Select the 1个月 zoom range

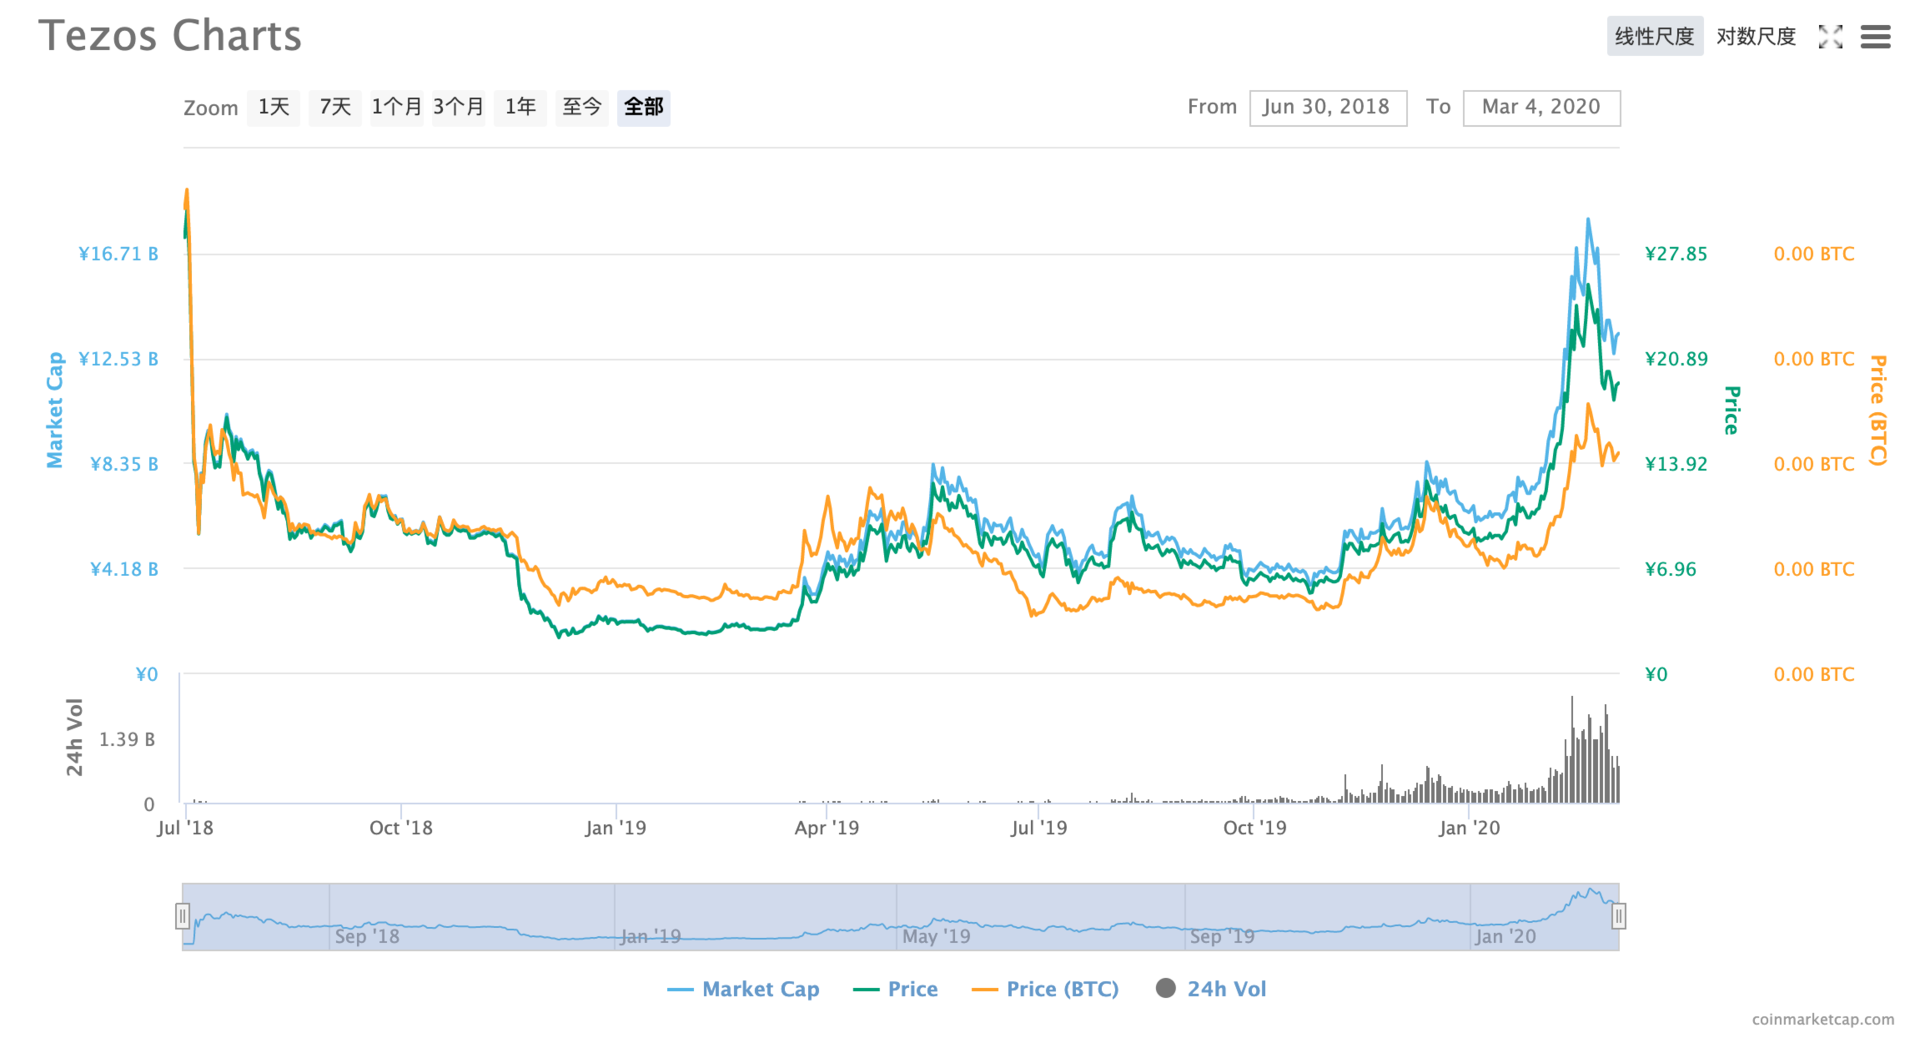(396, 107)
